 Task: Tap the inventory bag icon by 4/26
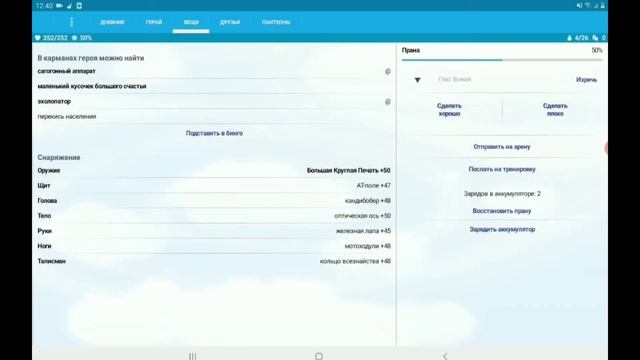(x=569, y=38)
